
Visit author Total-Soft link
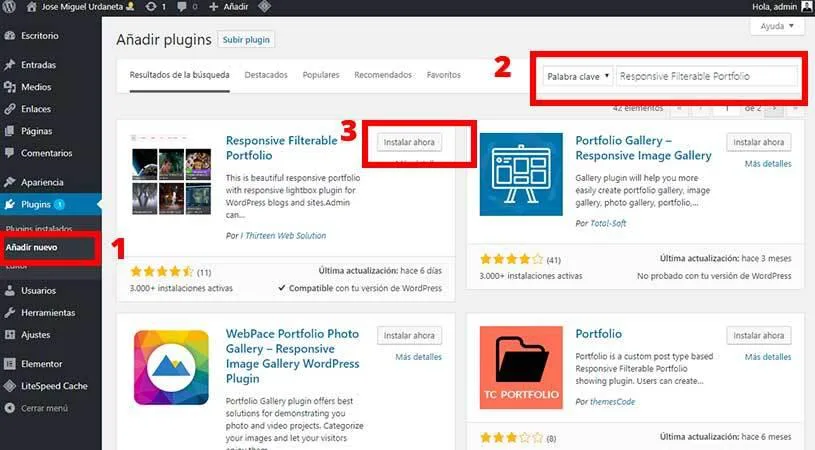point(608,223)
